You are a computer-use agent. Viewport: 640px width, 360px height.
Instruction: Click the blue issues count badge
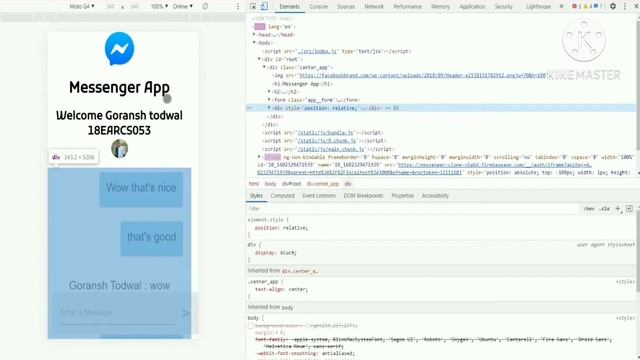coord(598,6)
